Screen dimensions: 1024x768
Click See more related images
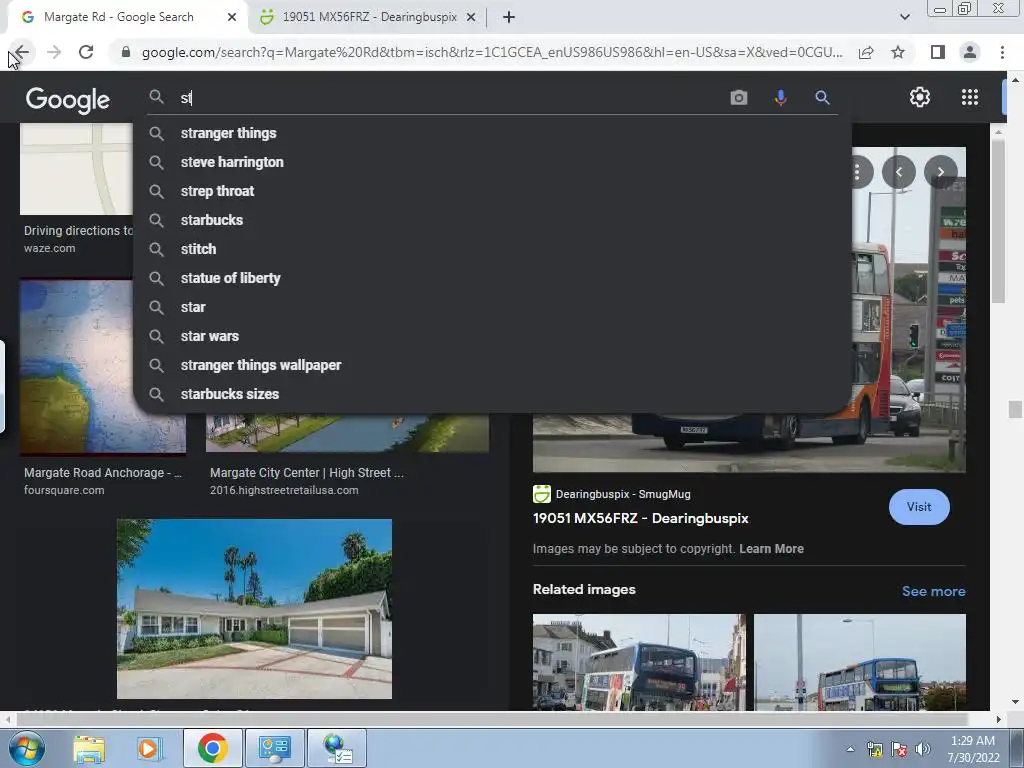(x=933, y=591)
